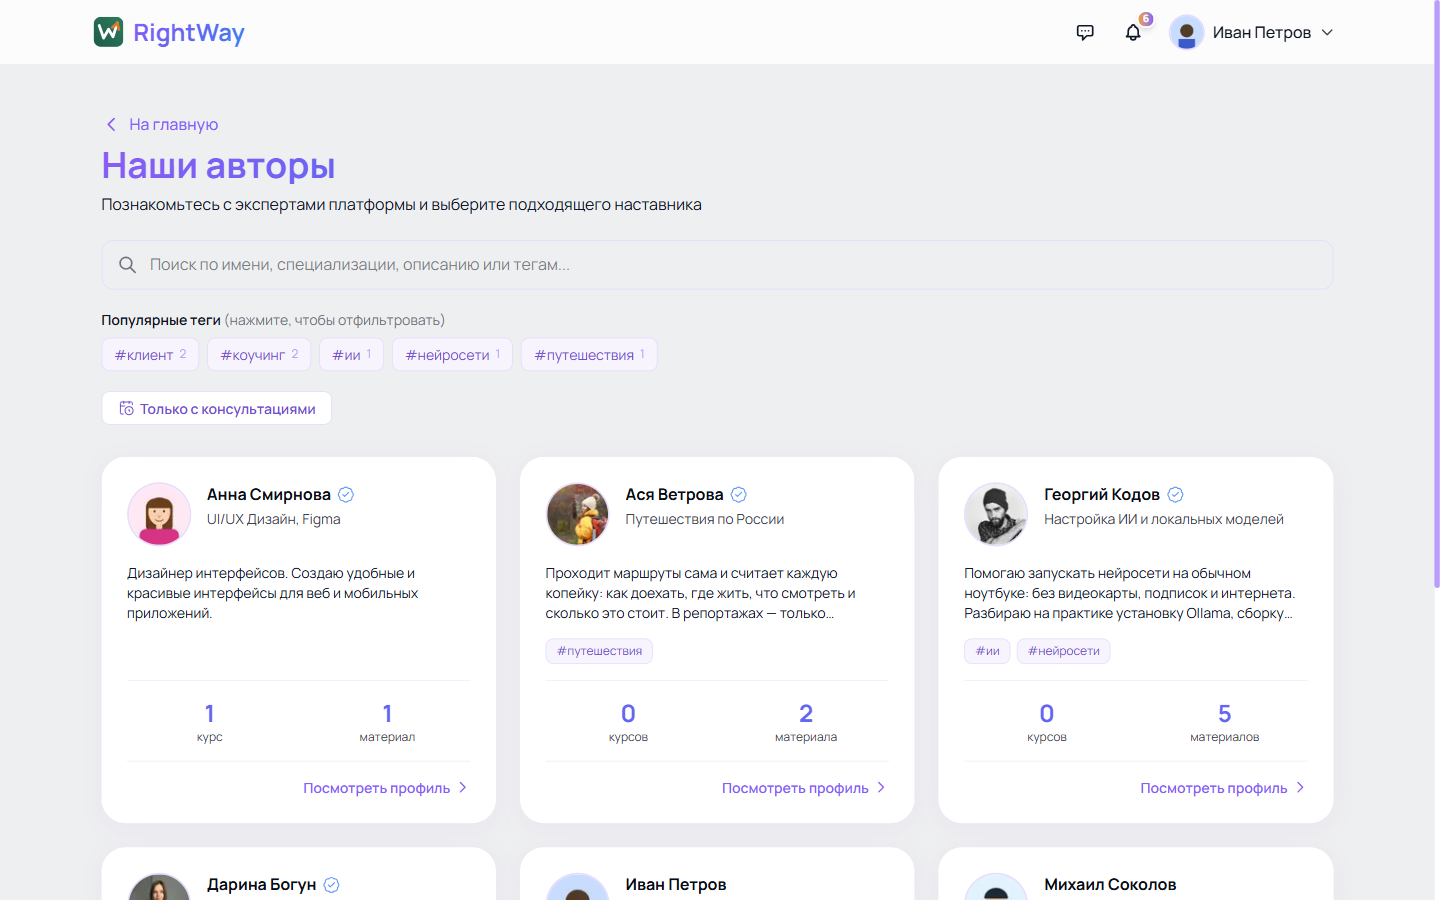View Ася Ветрова's profile link
The image size is (1440, 900).
pyautogui.click(x=804, y=788)
